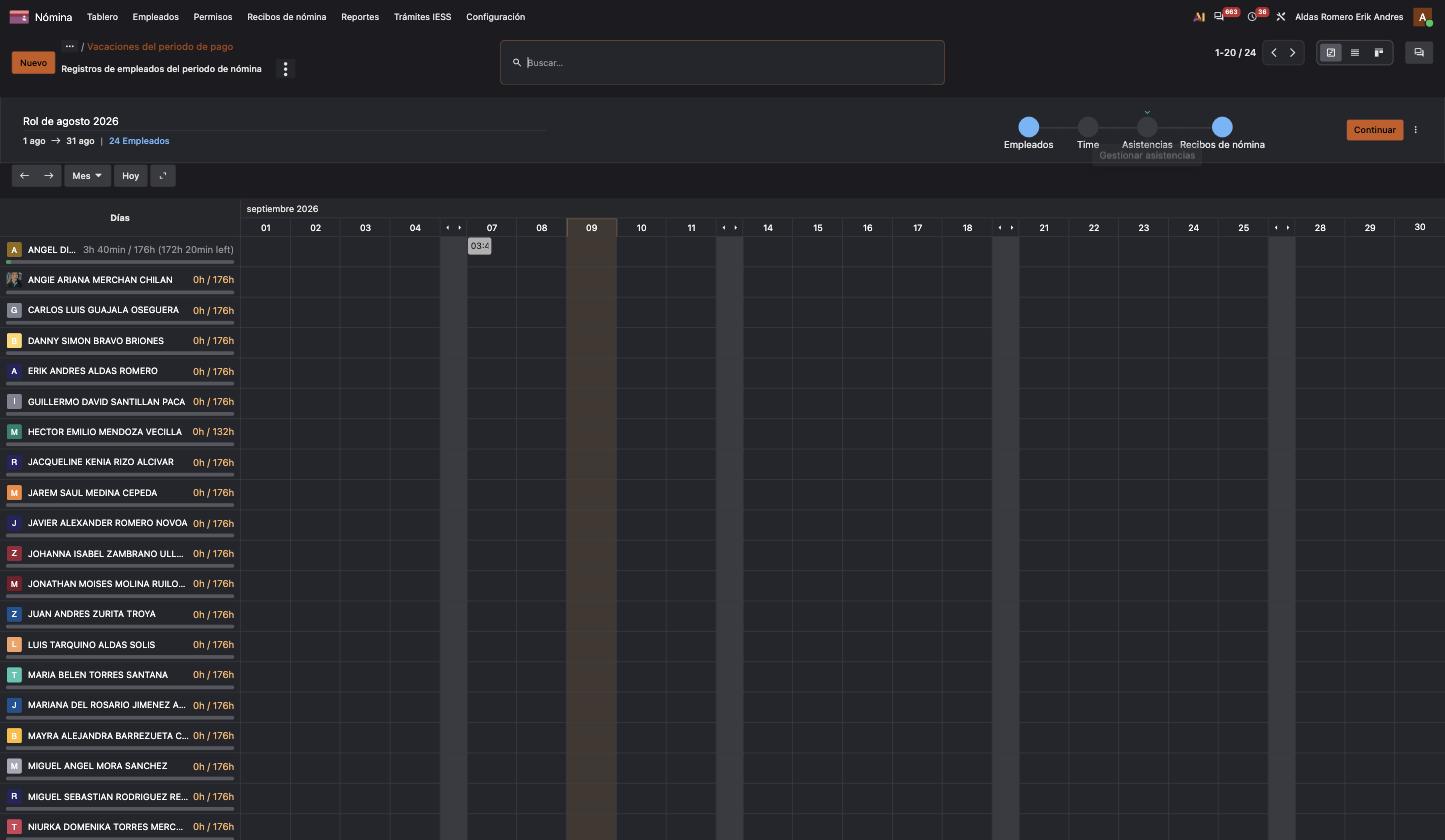
Task: Open the actions kebab menu beside the record title
Action: (285, 69)
